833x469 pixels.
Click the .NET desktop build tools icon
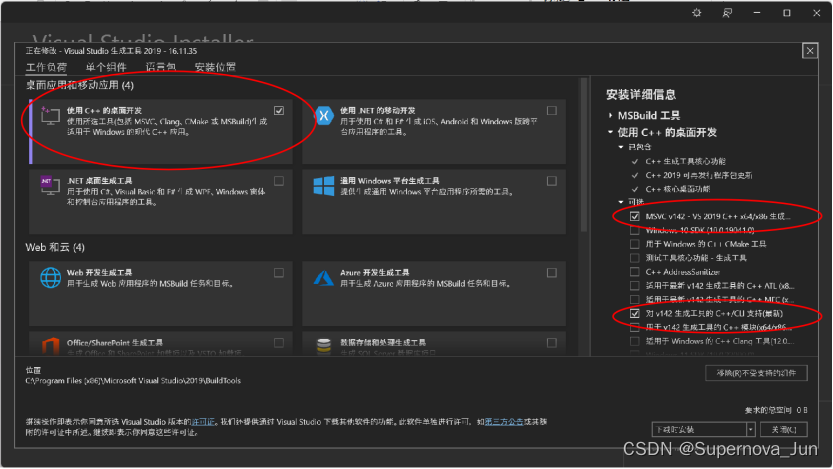(50, 185)
